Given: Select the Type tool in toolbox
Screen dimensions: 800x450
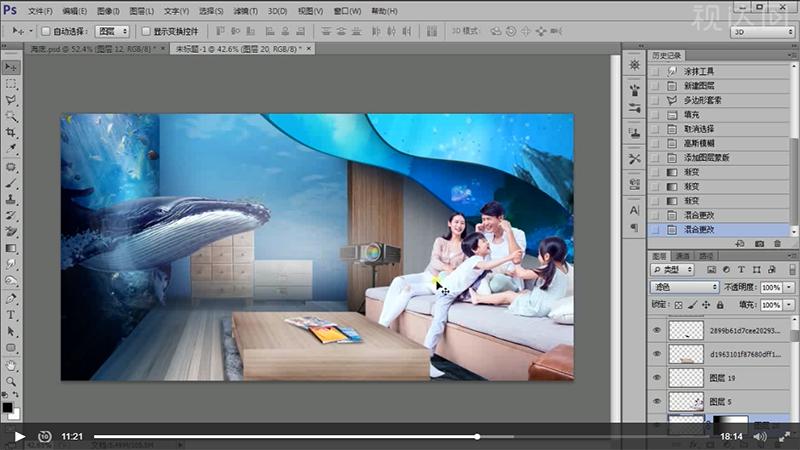Looking at the screenshot, I should click(11, 315).
